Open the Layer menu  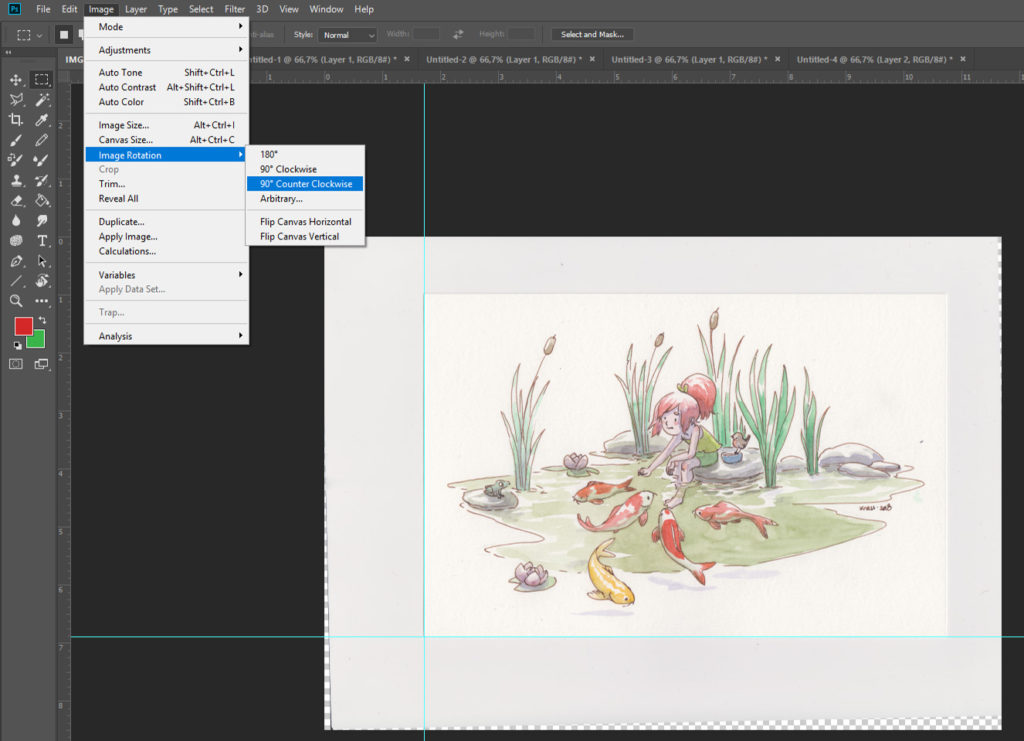[136, 9]
